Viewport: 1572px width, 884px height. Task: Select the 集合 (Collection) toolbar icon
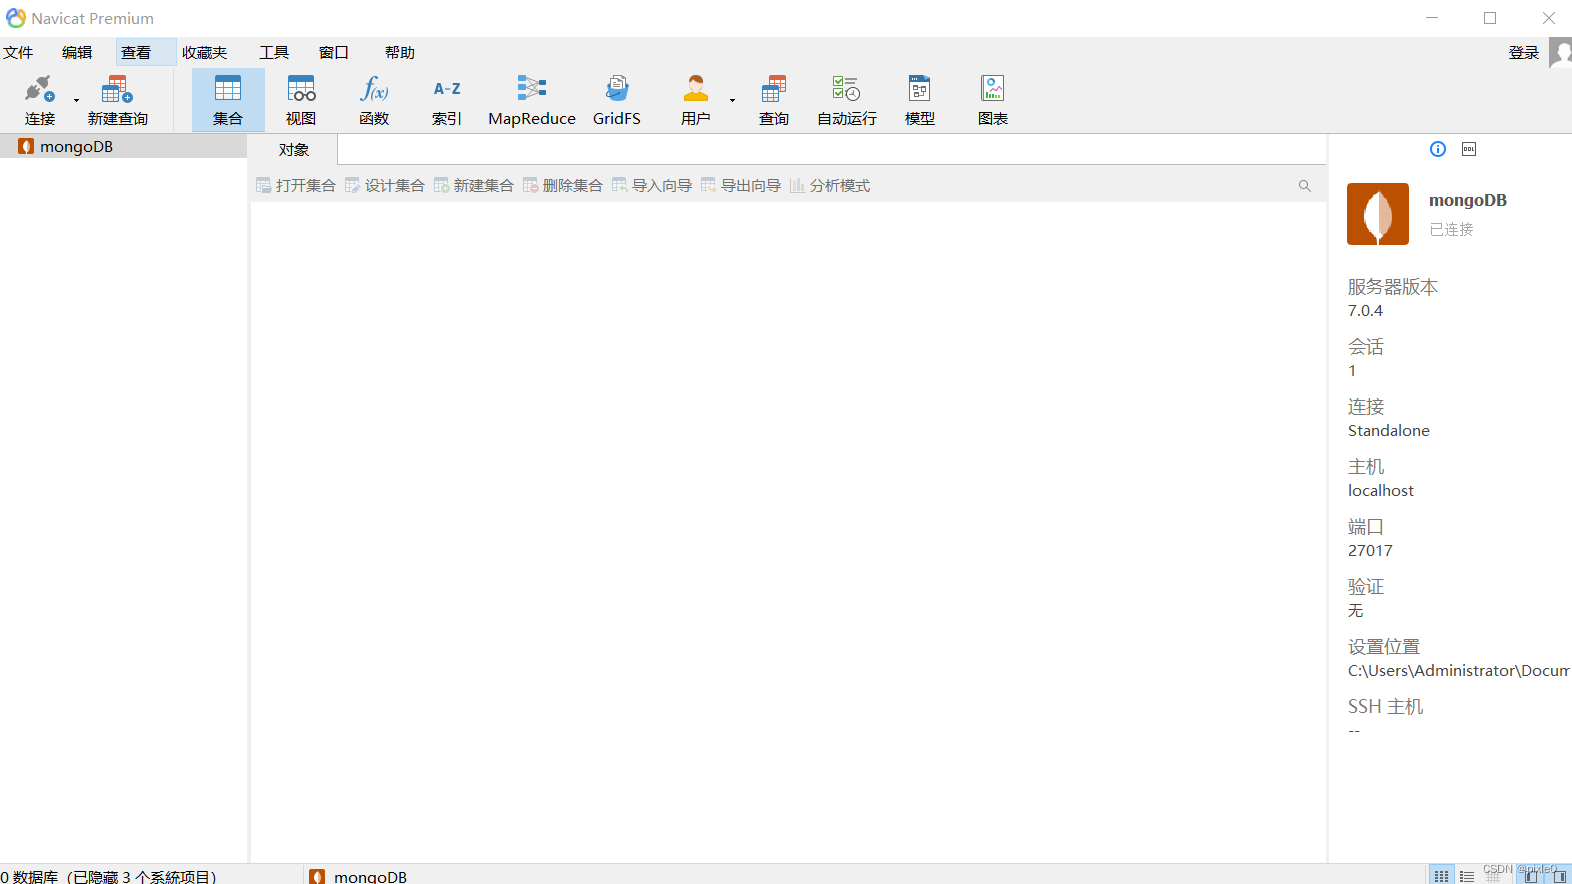[228, 100]
